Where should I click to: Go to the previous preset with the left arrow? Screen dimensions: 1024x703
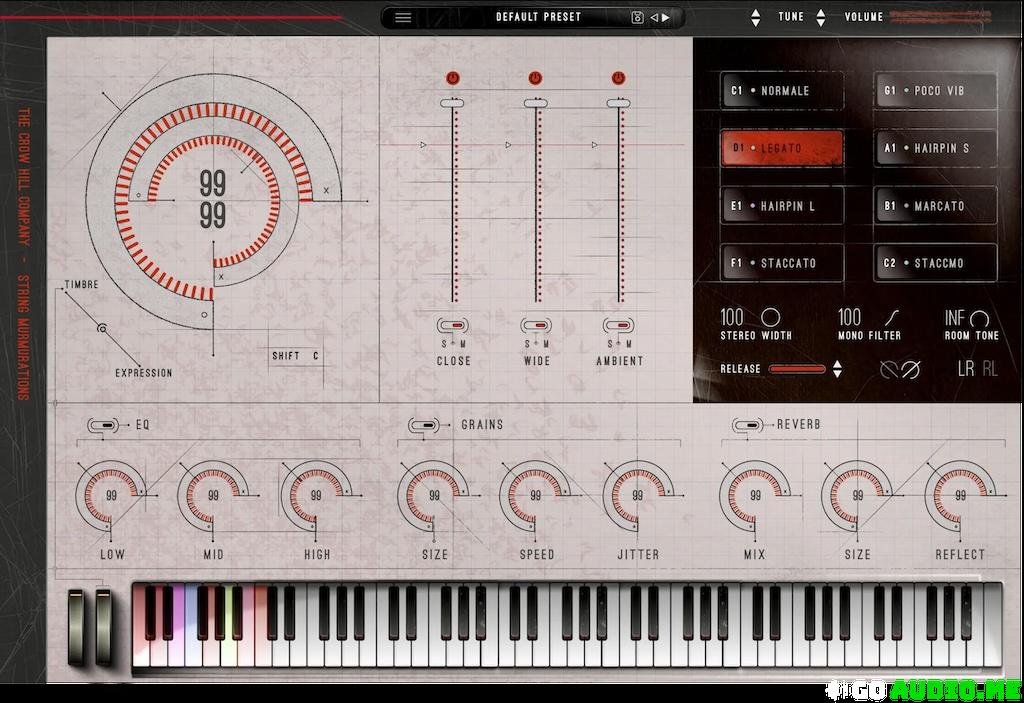[x=654, y=17]
